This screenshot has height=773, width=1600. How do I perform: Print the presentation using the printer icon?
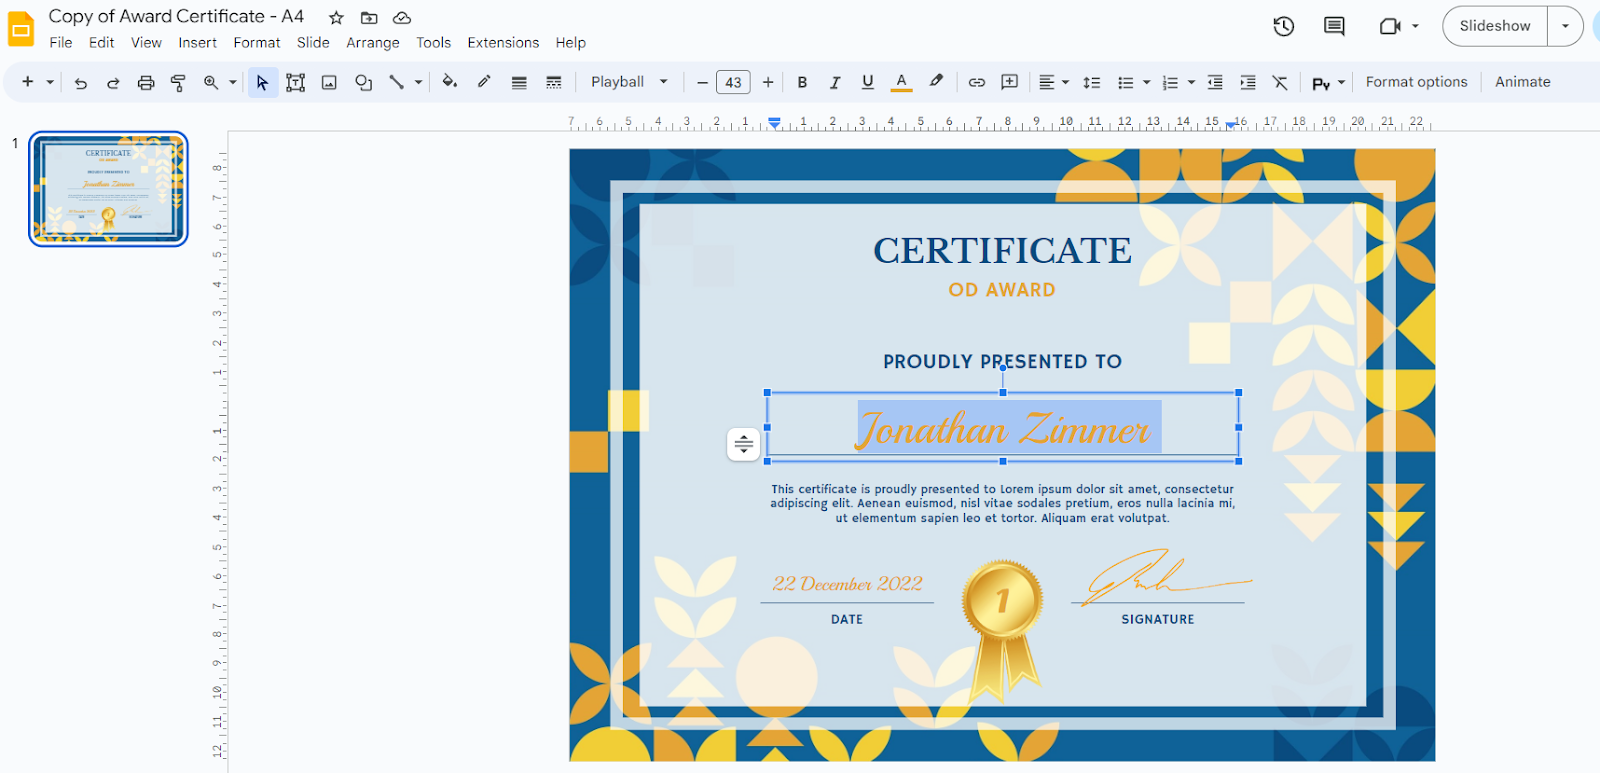[x=146, y=83]
